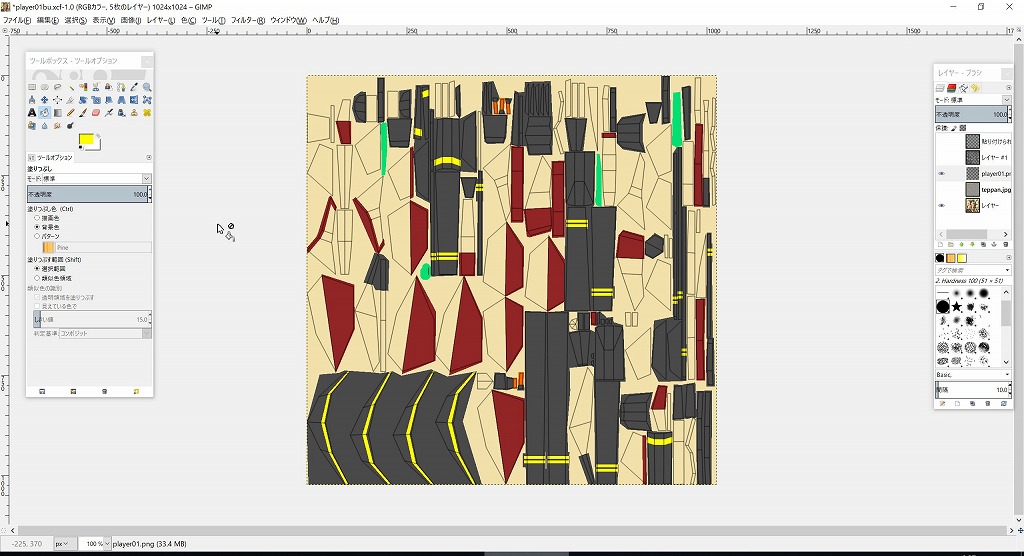
Task: Open the layers dock tab menu arrow
Action: coord(1009,88)
